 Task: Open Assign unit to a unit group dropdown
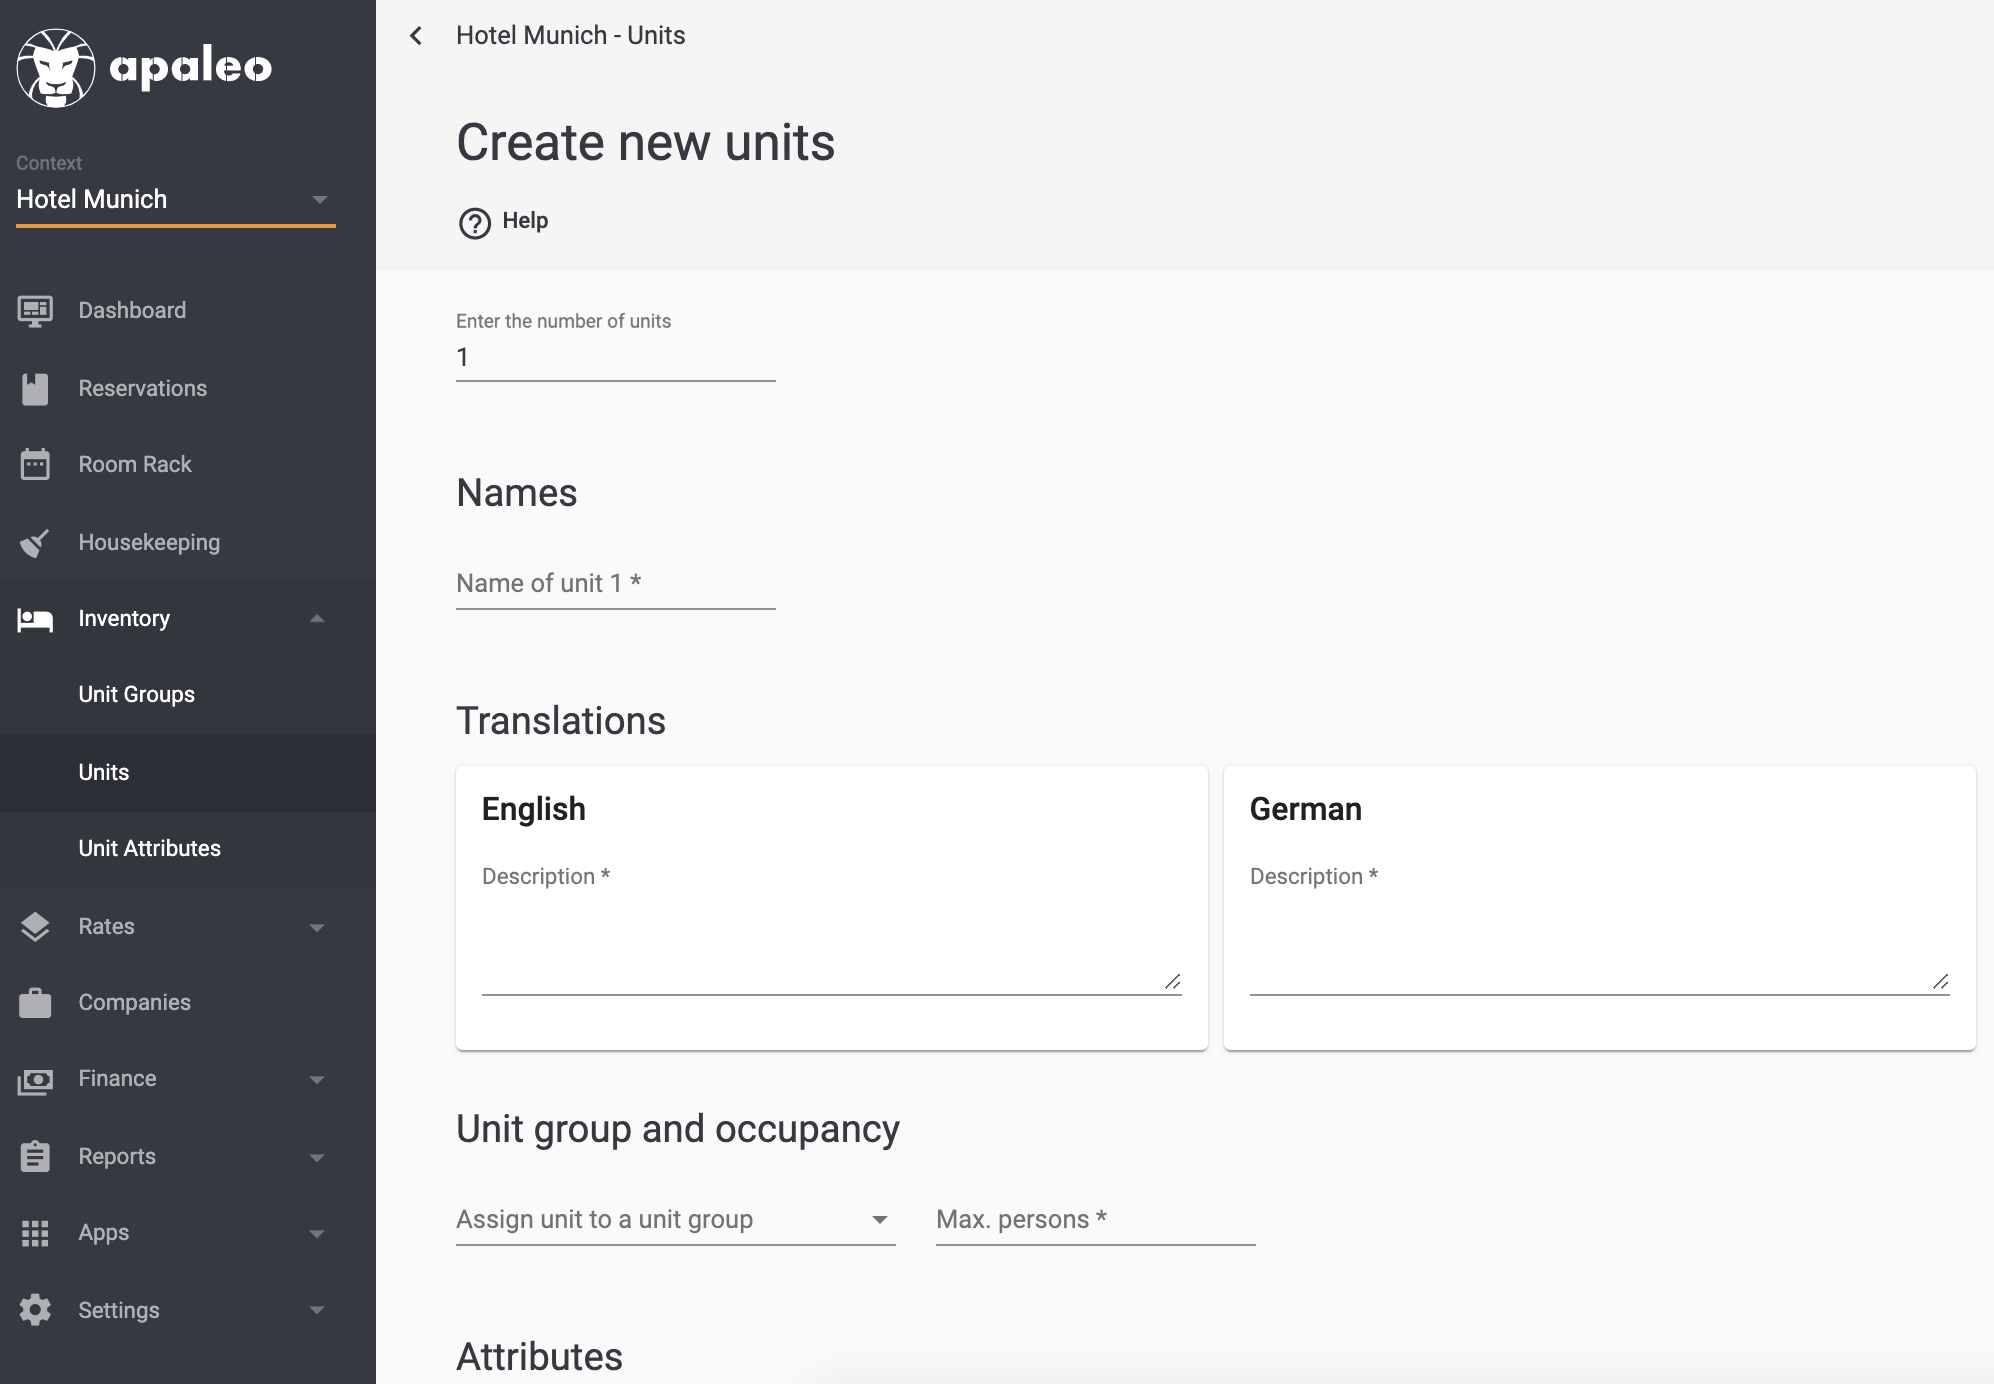(x=676, y=1220)
